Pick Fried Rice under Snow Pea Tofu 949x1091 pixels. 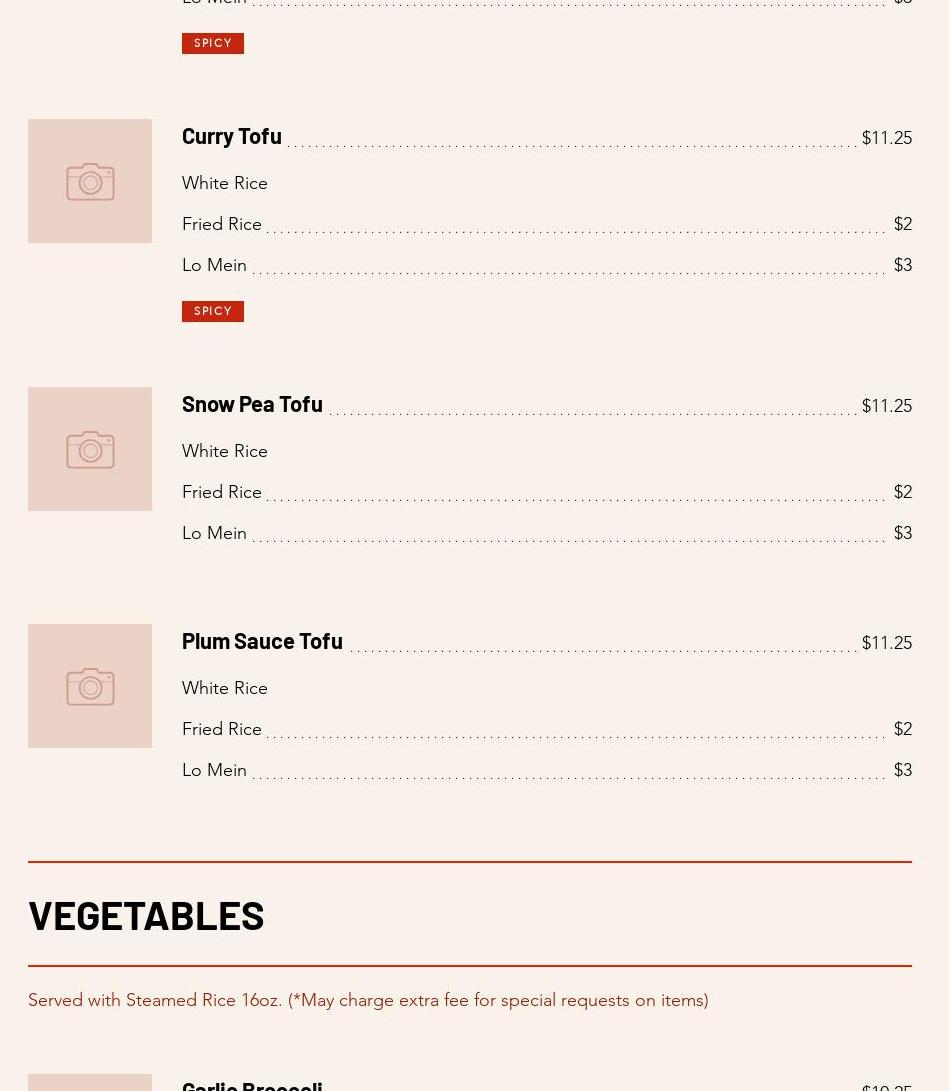pos(222,493)
